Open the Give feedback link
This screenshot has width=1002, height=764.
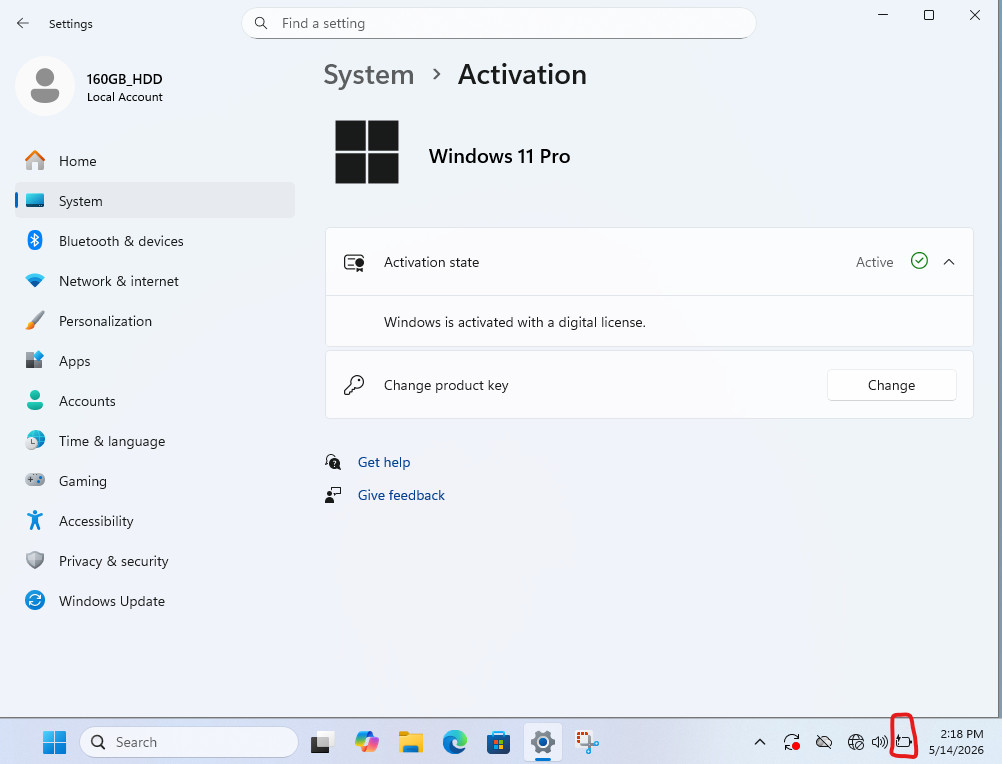(x=401, y=495)
